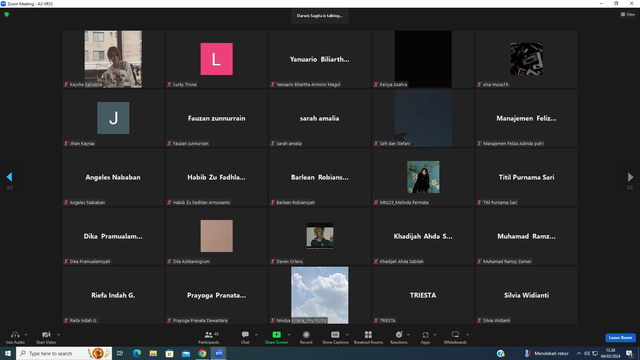Click Yanuario Biliartha's participant tile
This screenshot has width=640, height=360.
(x=320, y=59)
